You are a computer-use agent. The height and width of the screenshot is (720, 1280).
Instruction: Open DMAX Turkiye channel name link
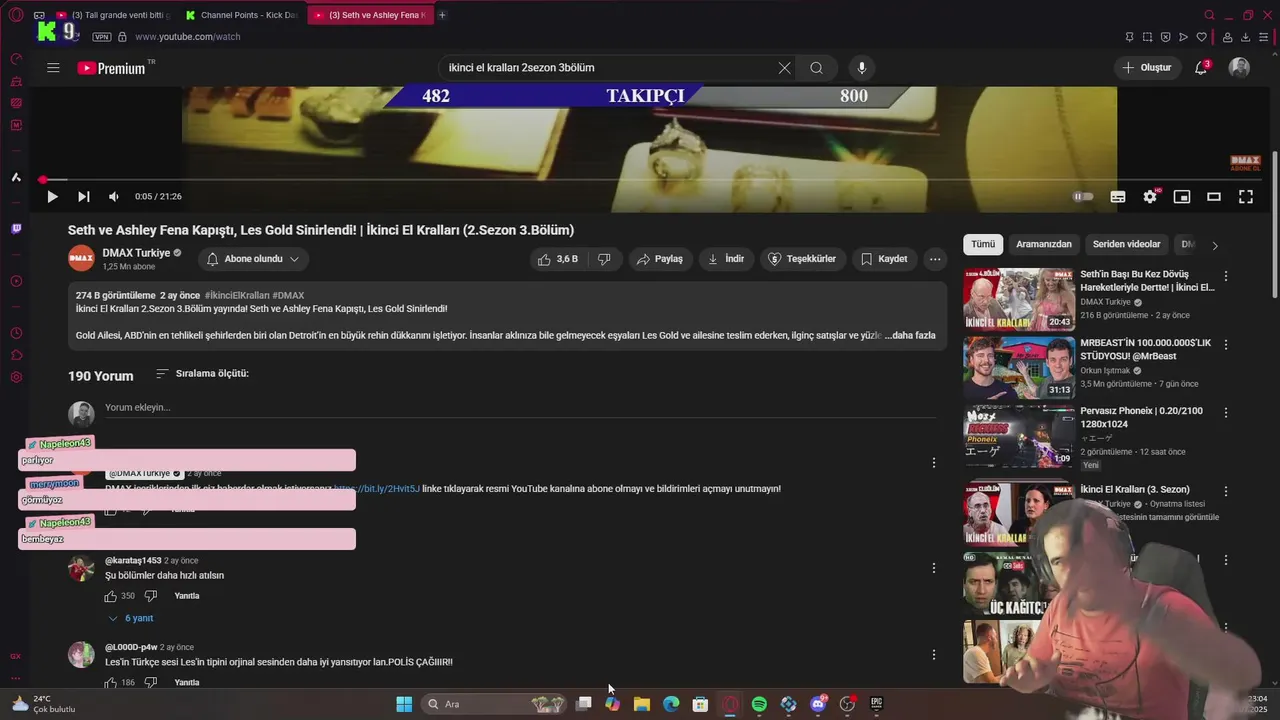pyautogui.click(x=136, y=253)
